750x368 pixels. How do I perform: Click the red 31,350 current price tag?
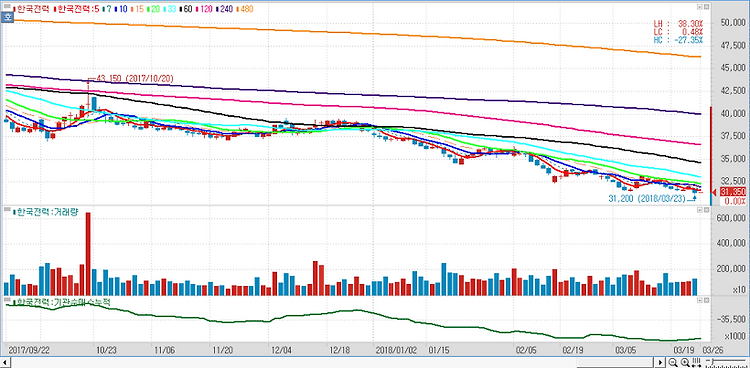pos(733,192)
